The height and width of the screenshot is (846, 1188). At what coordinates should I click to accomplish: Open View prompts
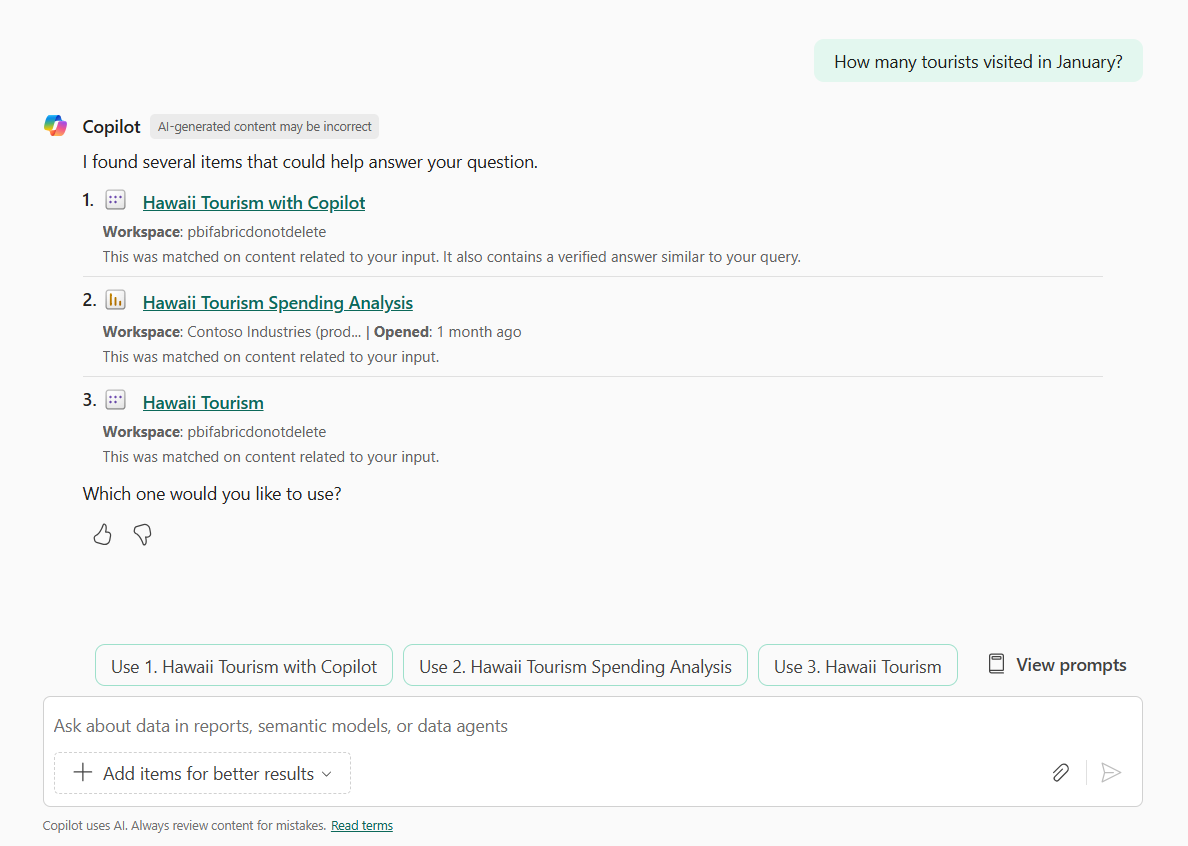(x=1058, y=665)
